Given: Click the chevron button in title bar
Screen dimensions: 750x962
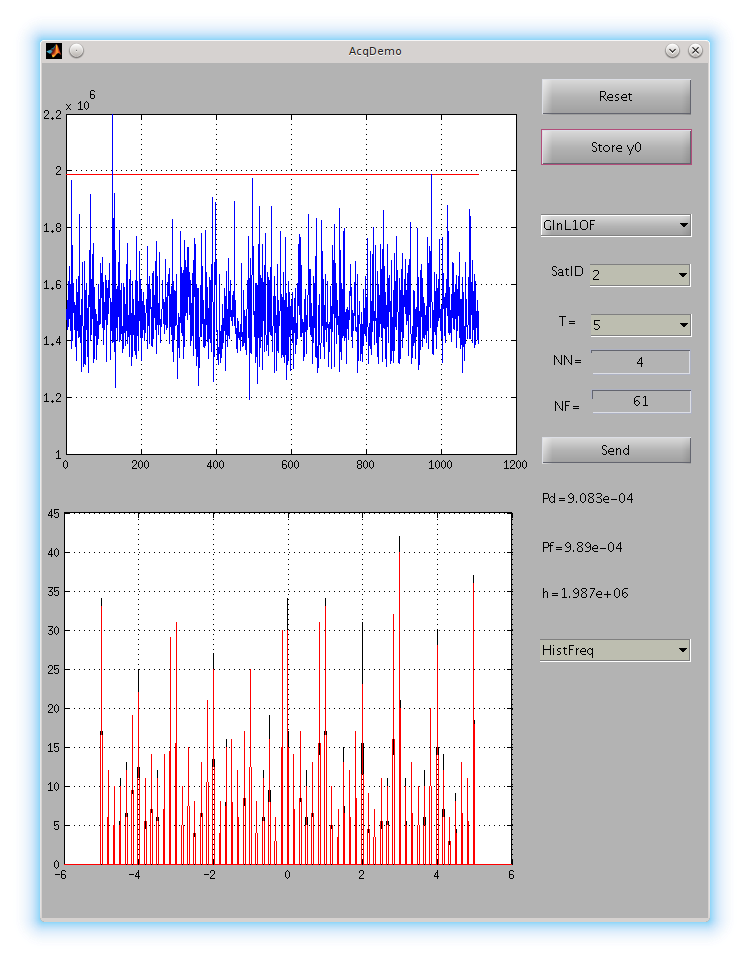Looking at the screenshot, I should tap(672, 50).
